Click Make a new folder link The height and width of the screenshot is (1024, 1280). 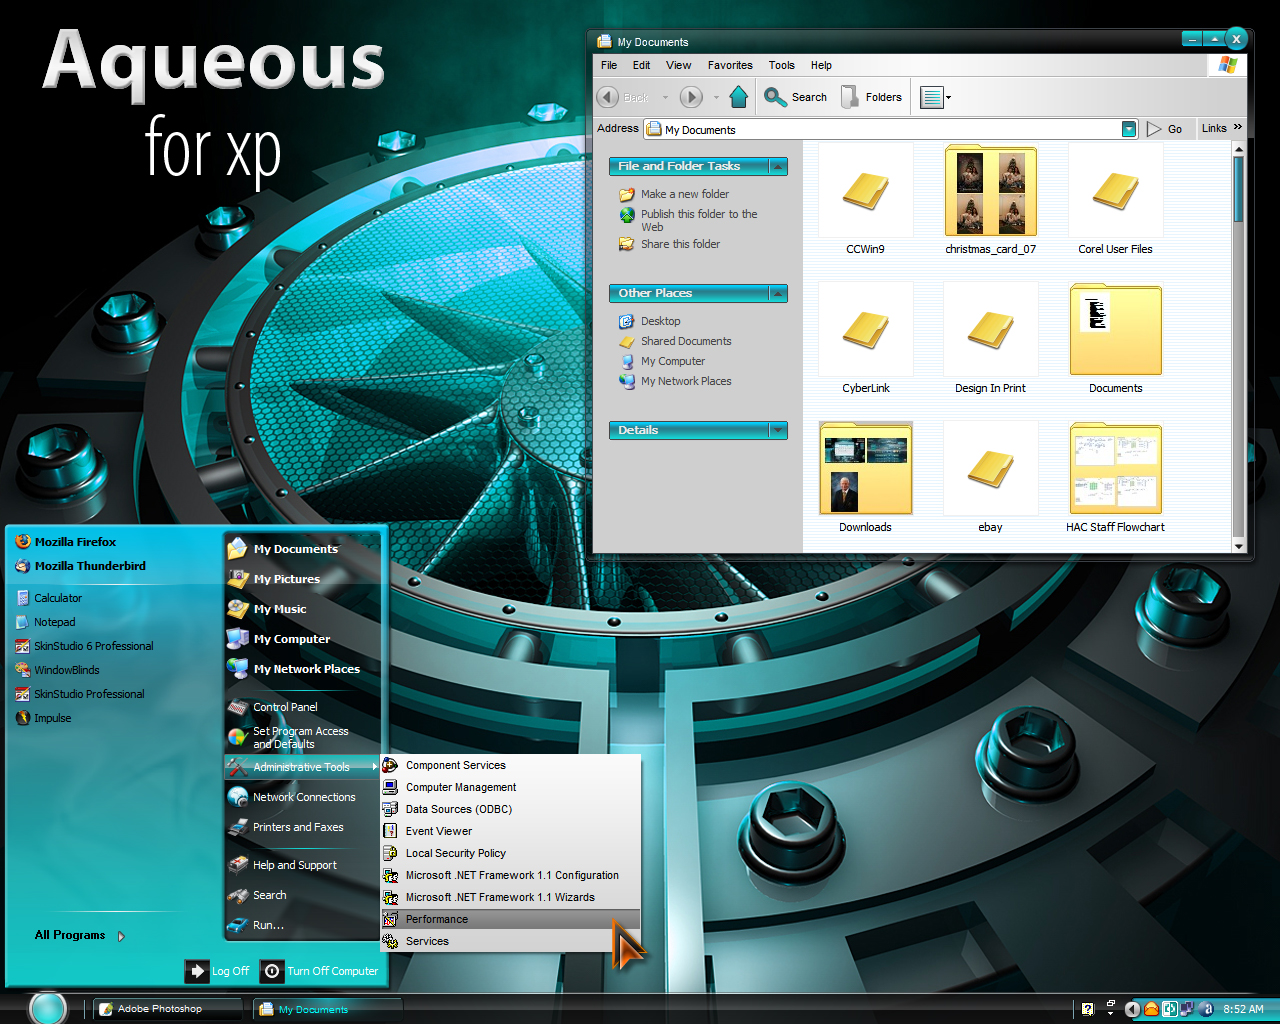(685, 194)
